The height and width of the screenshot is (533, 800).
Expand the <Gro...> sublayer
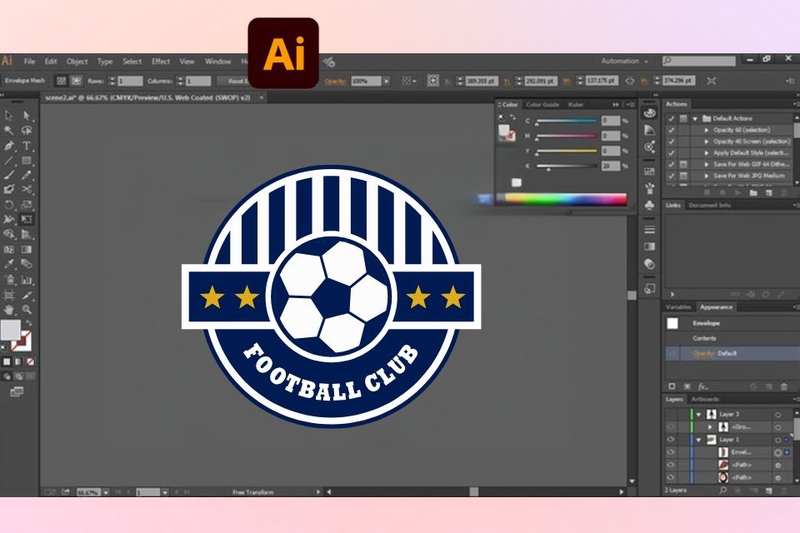point(710,427)
